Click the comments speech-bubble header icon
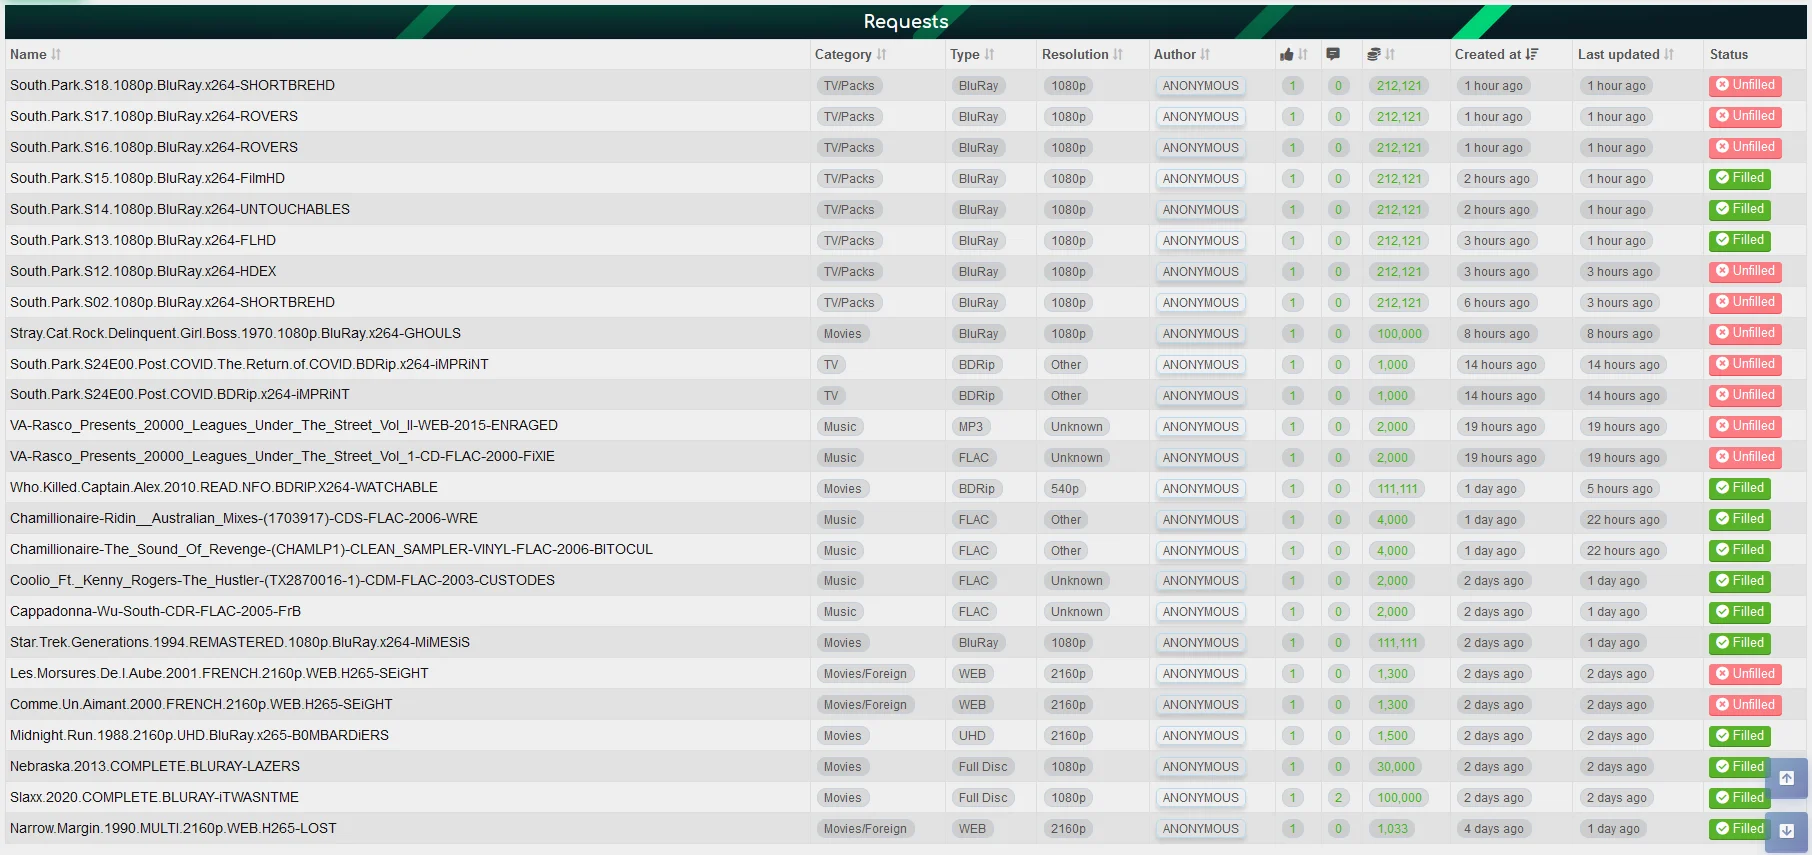The image size is (1812, 855). pyautogui.click(x=1333, y=55)
